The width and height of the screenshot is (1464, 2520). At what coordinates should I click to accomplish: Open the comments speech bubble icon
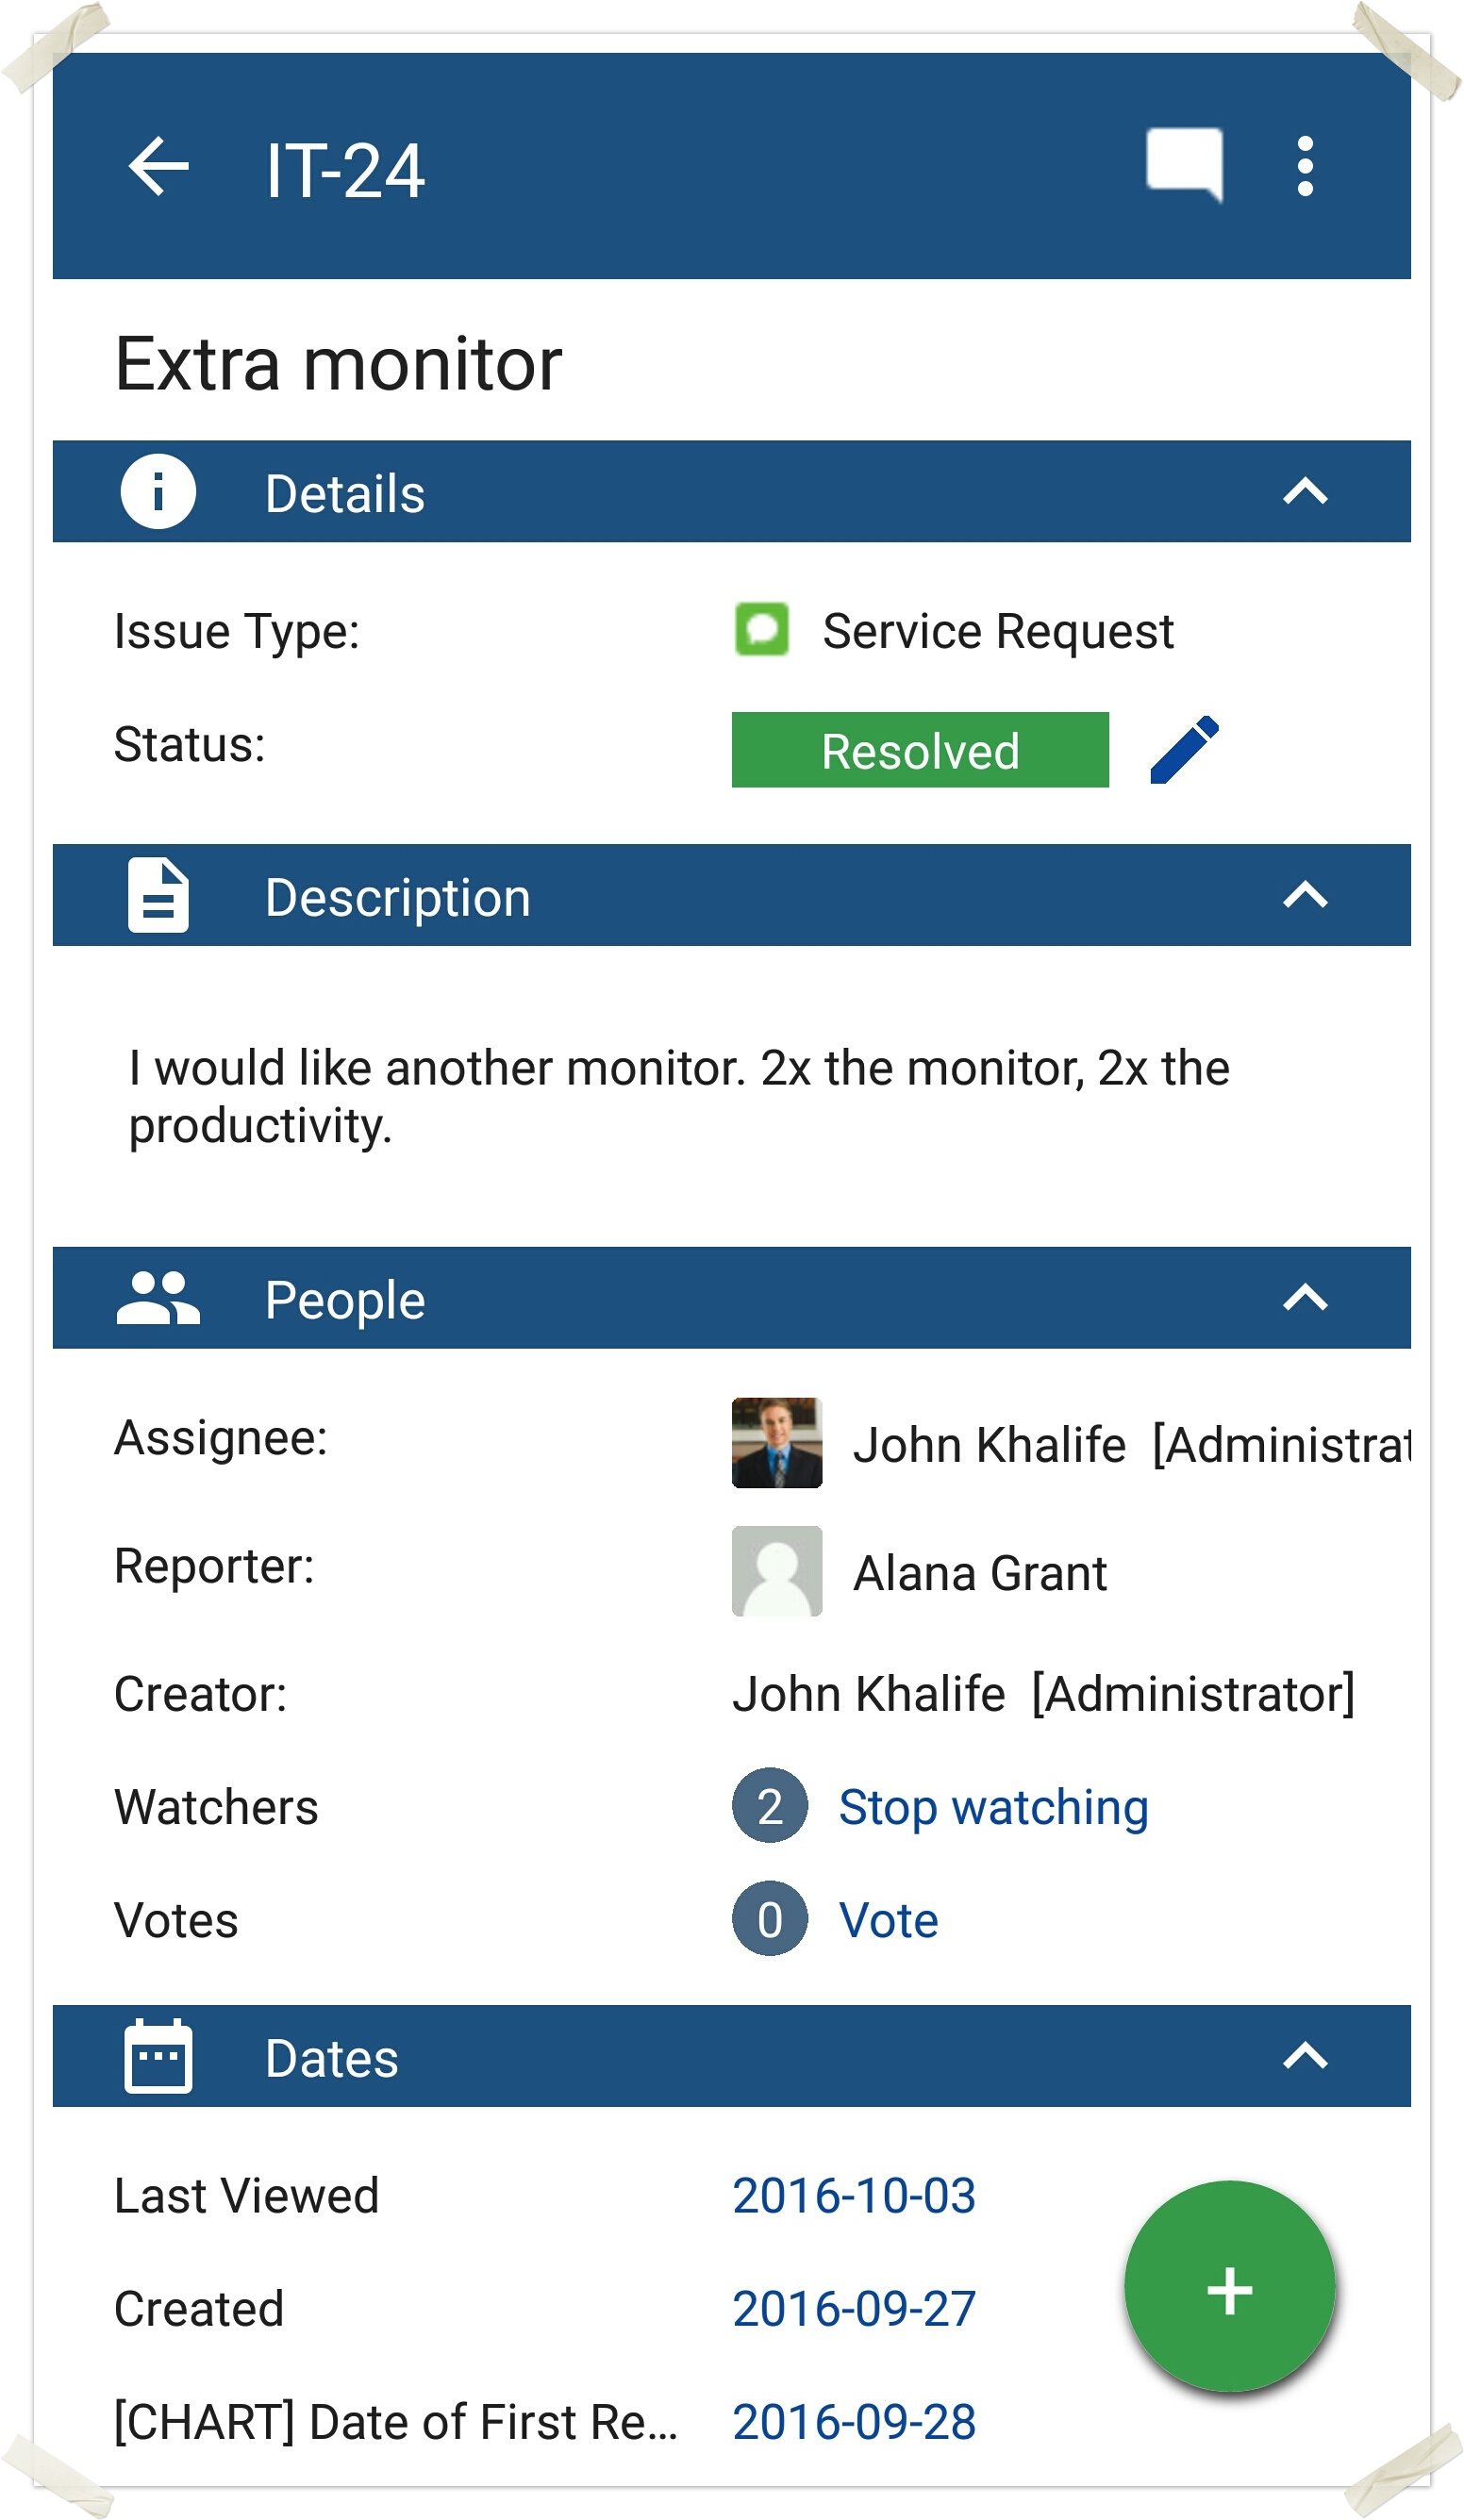tap(1184, 164)
